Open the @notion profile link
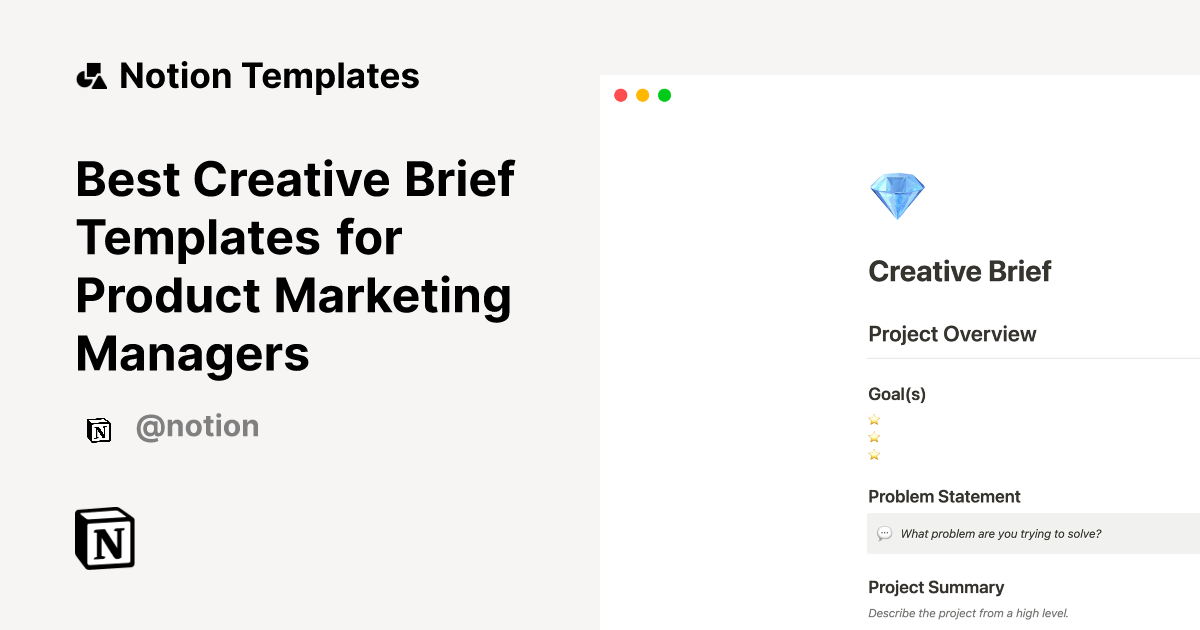Viewport: 1200px width, 630px height. point(197,426)
